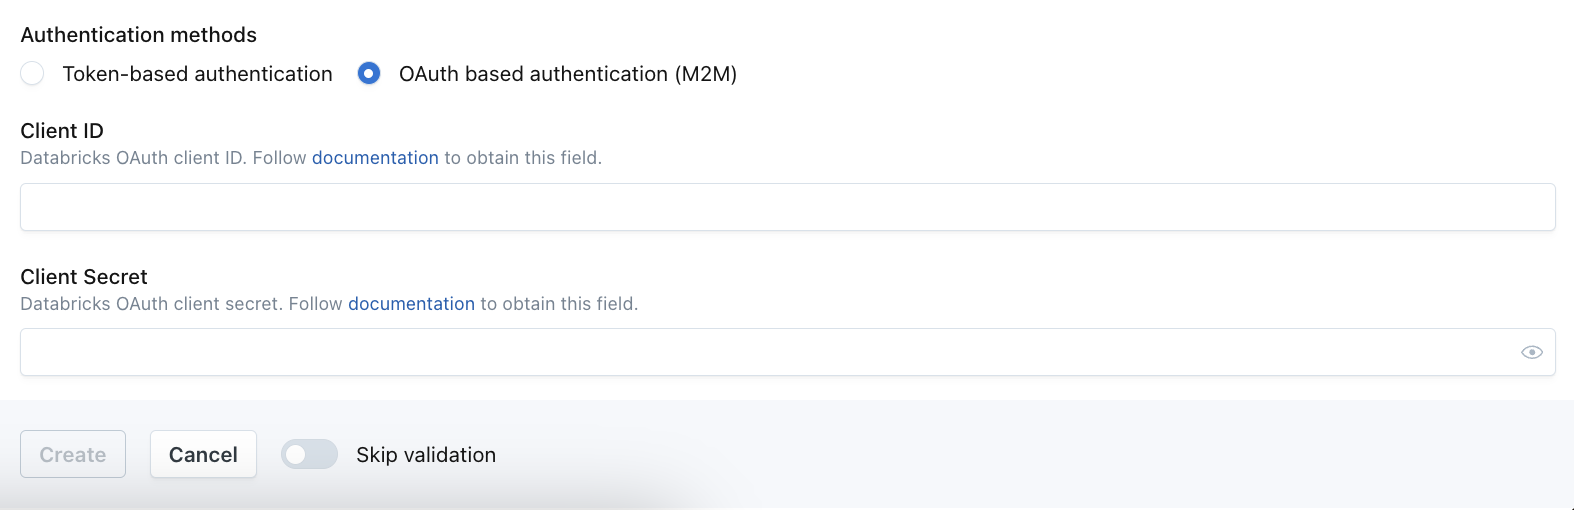Image resolution: width=1574 pixels, height=510 pixels.
Task: Toggle the Skip validation switch
Action: [309, 455]
